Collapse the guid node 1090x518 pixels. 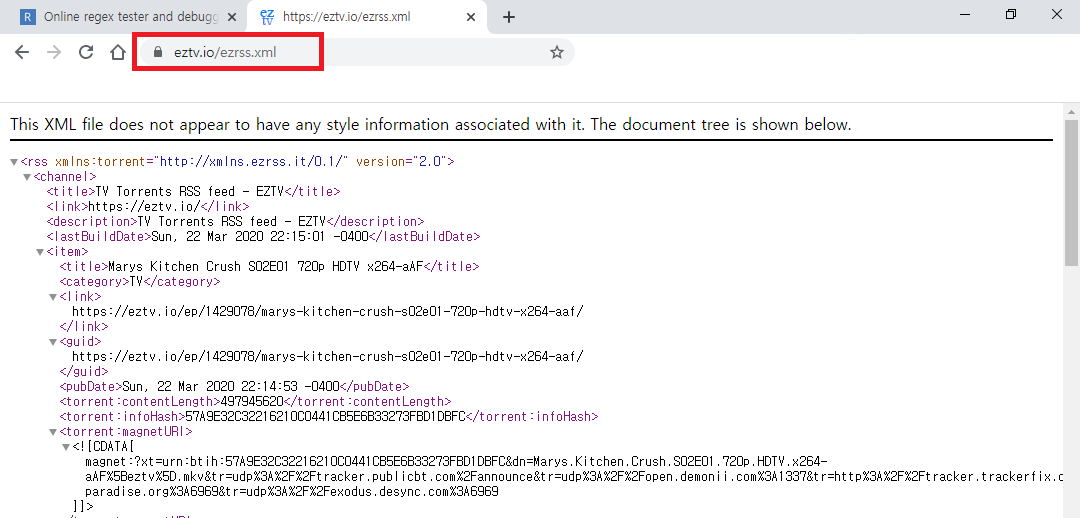pos(53,342)
